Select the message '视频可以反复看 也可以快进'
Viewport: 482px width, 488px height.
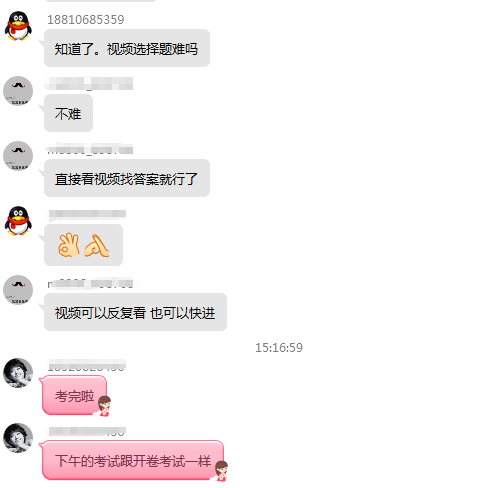coord(135,312)
